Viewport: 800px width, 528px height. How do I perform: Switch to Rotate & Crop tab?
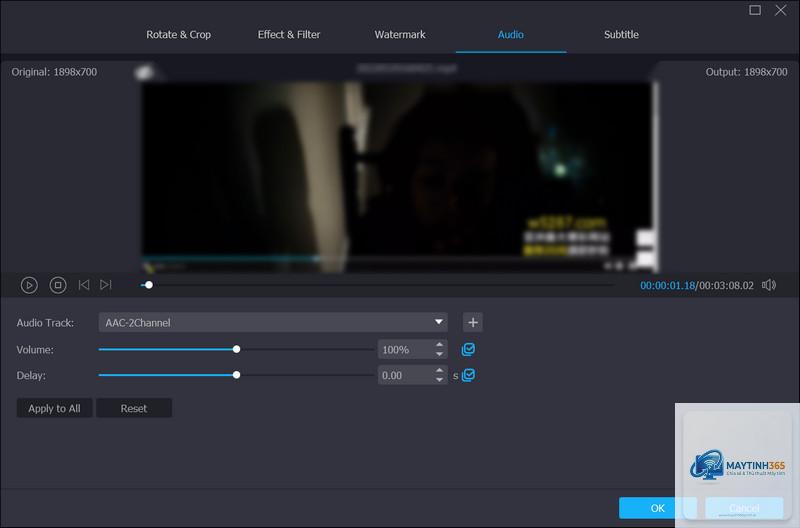pyautogui.click(x=179, y=35)
